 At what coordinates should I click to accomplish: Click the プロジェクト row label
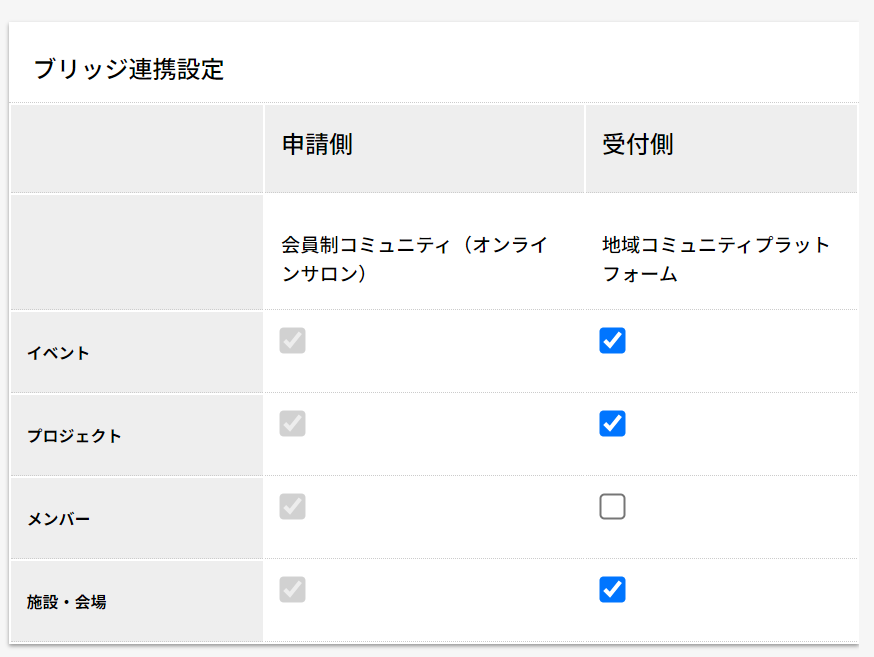pyautogui.click(x=74, y=436)
